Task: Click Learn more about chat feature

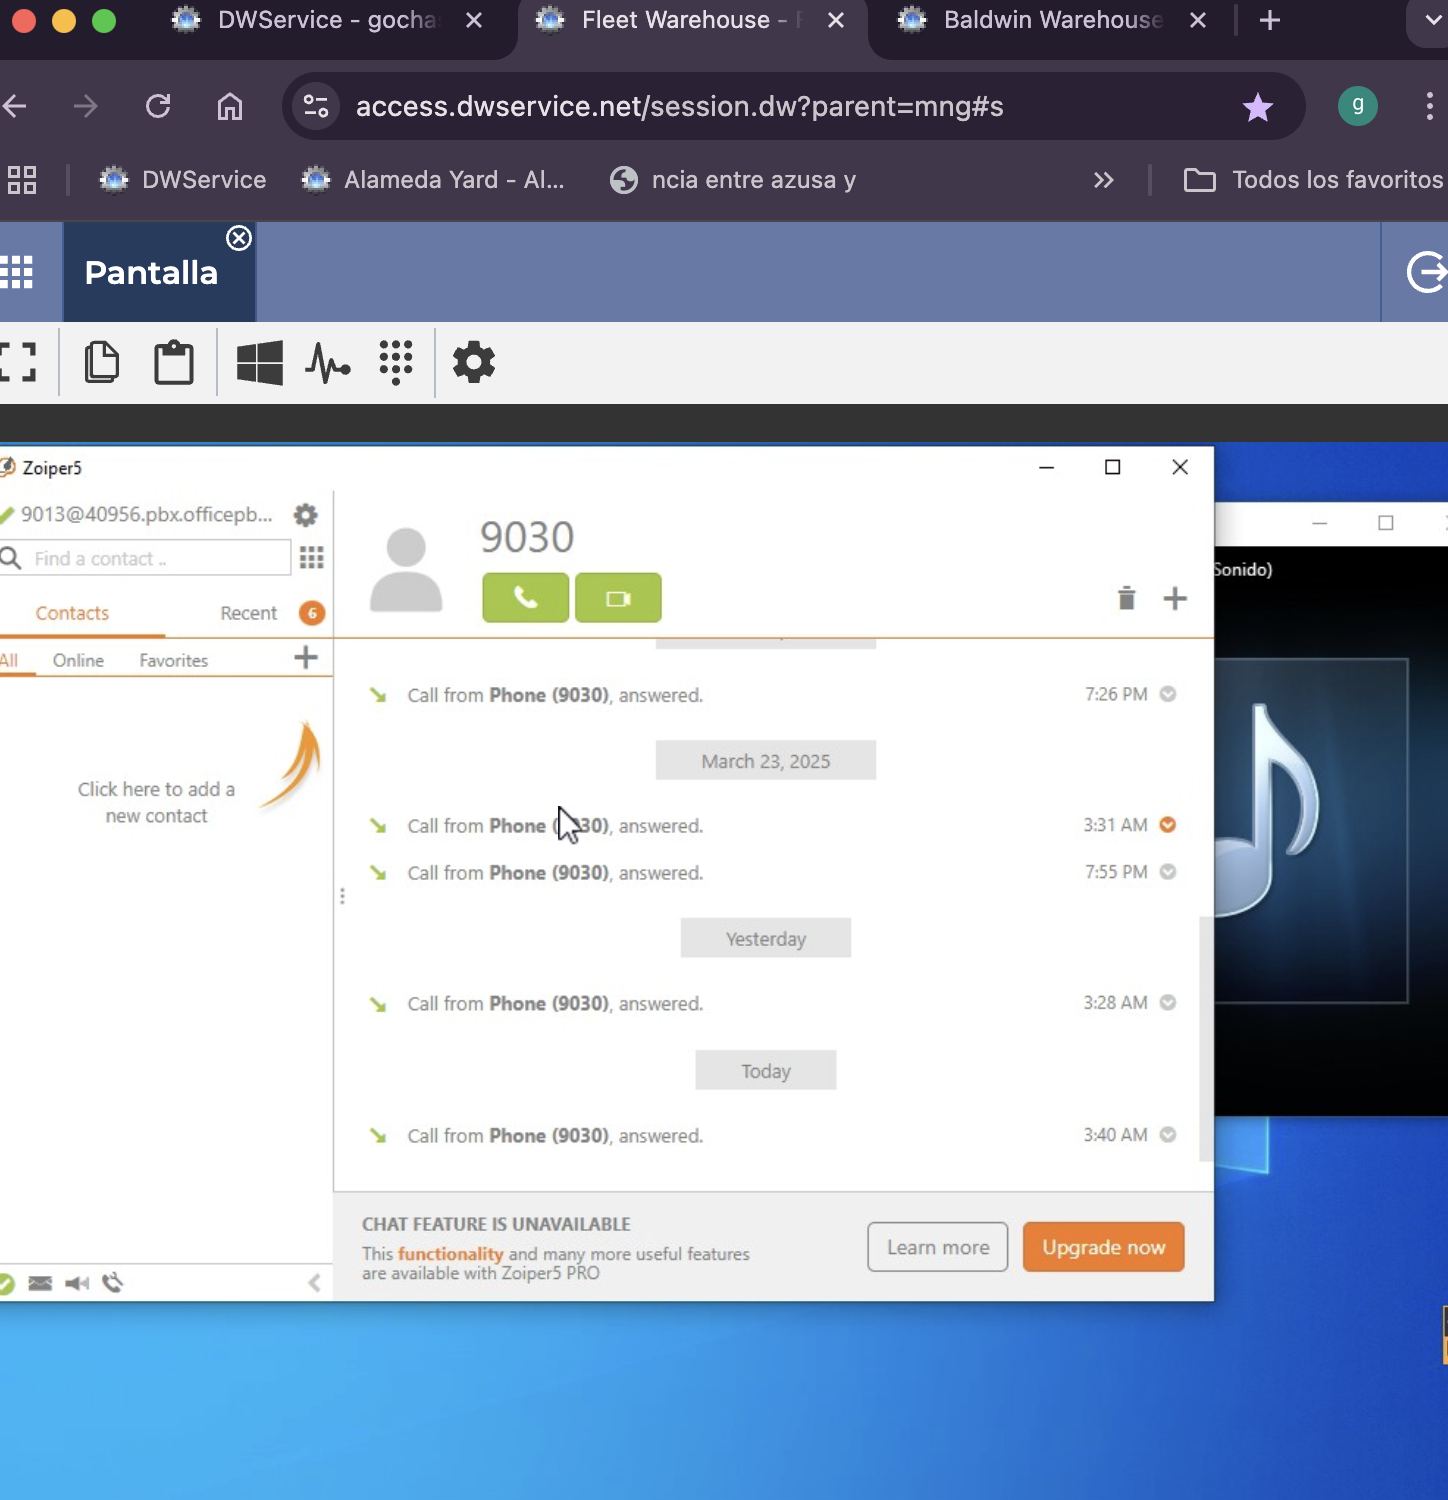Action: tap(938, 1247)
